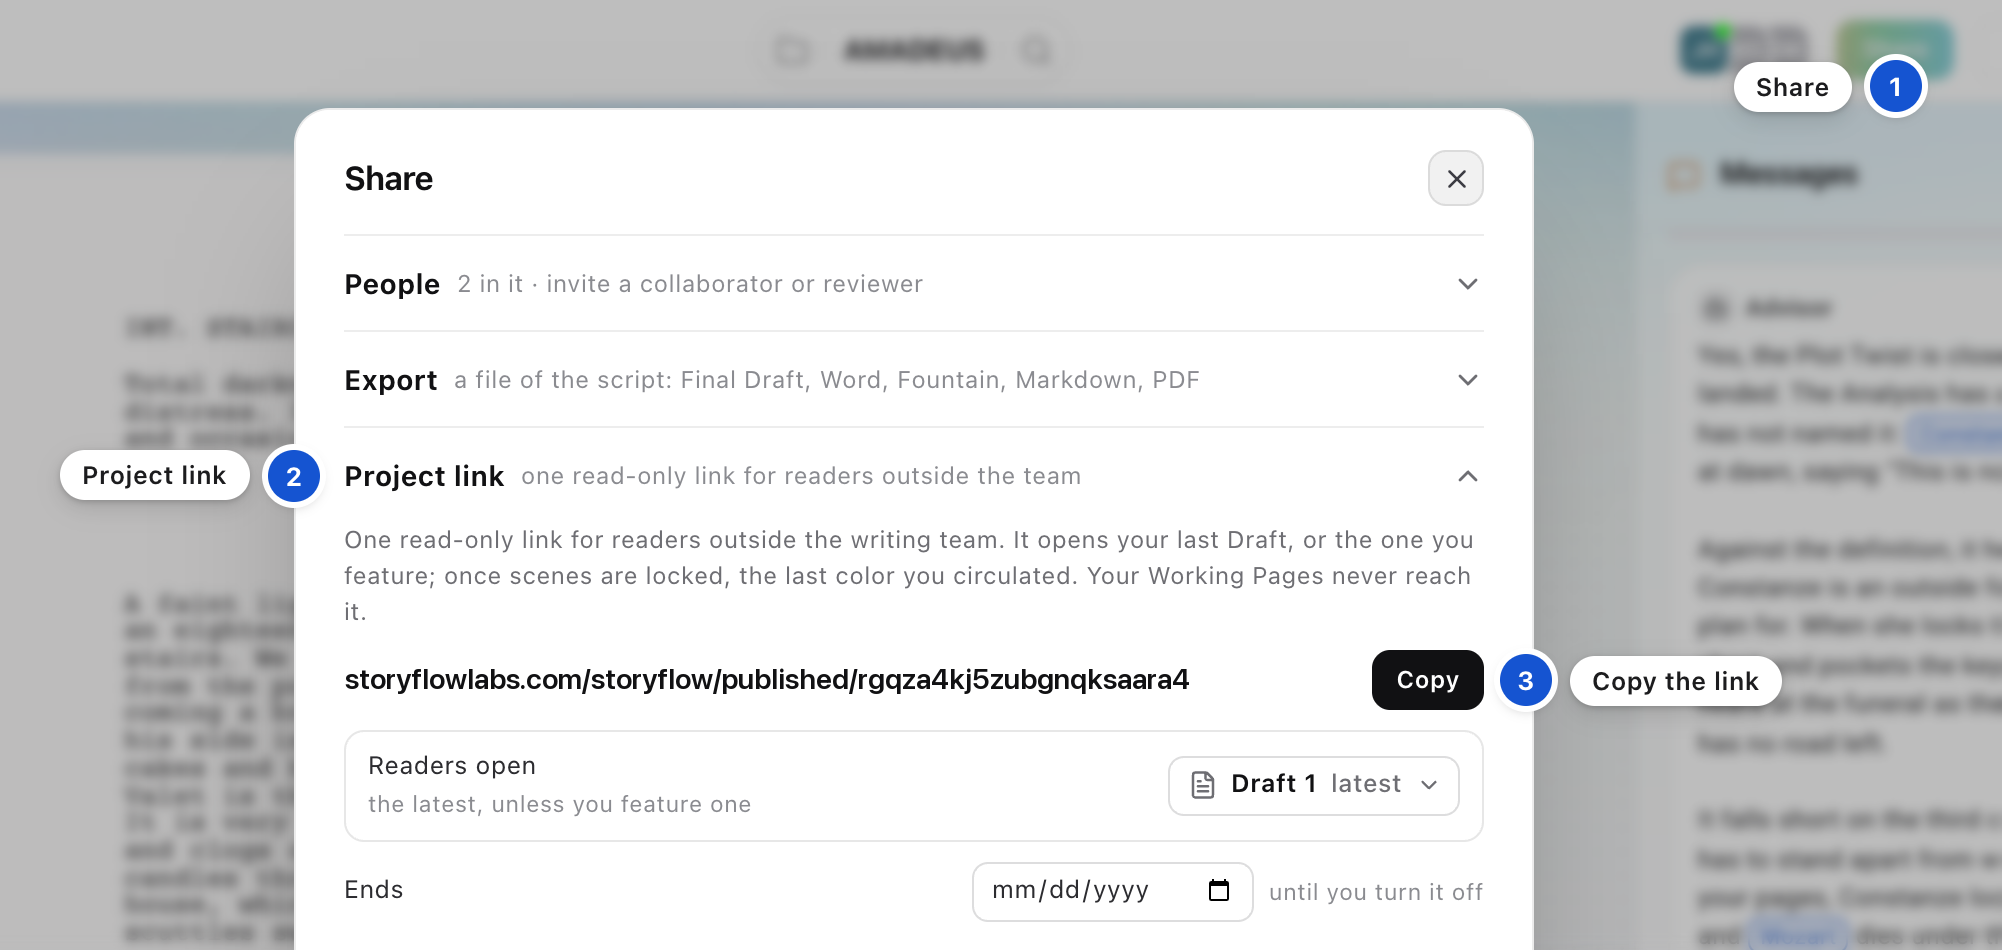This screenshot has height=950, width=2002.
Task: Click the 'Ends' label
Action: (x=374, y=890)
